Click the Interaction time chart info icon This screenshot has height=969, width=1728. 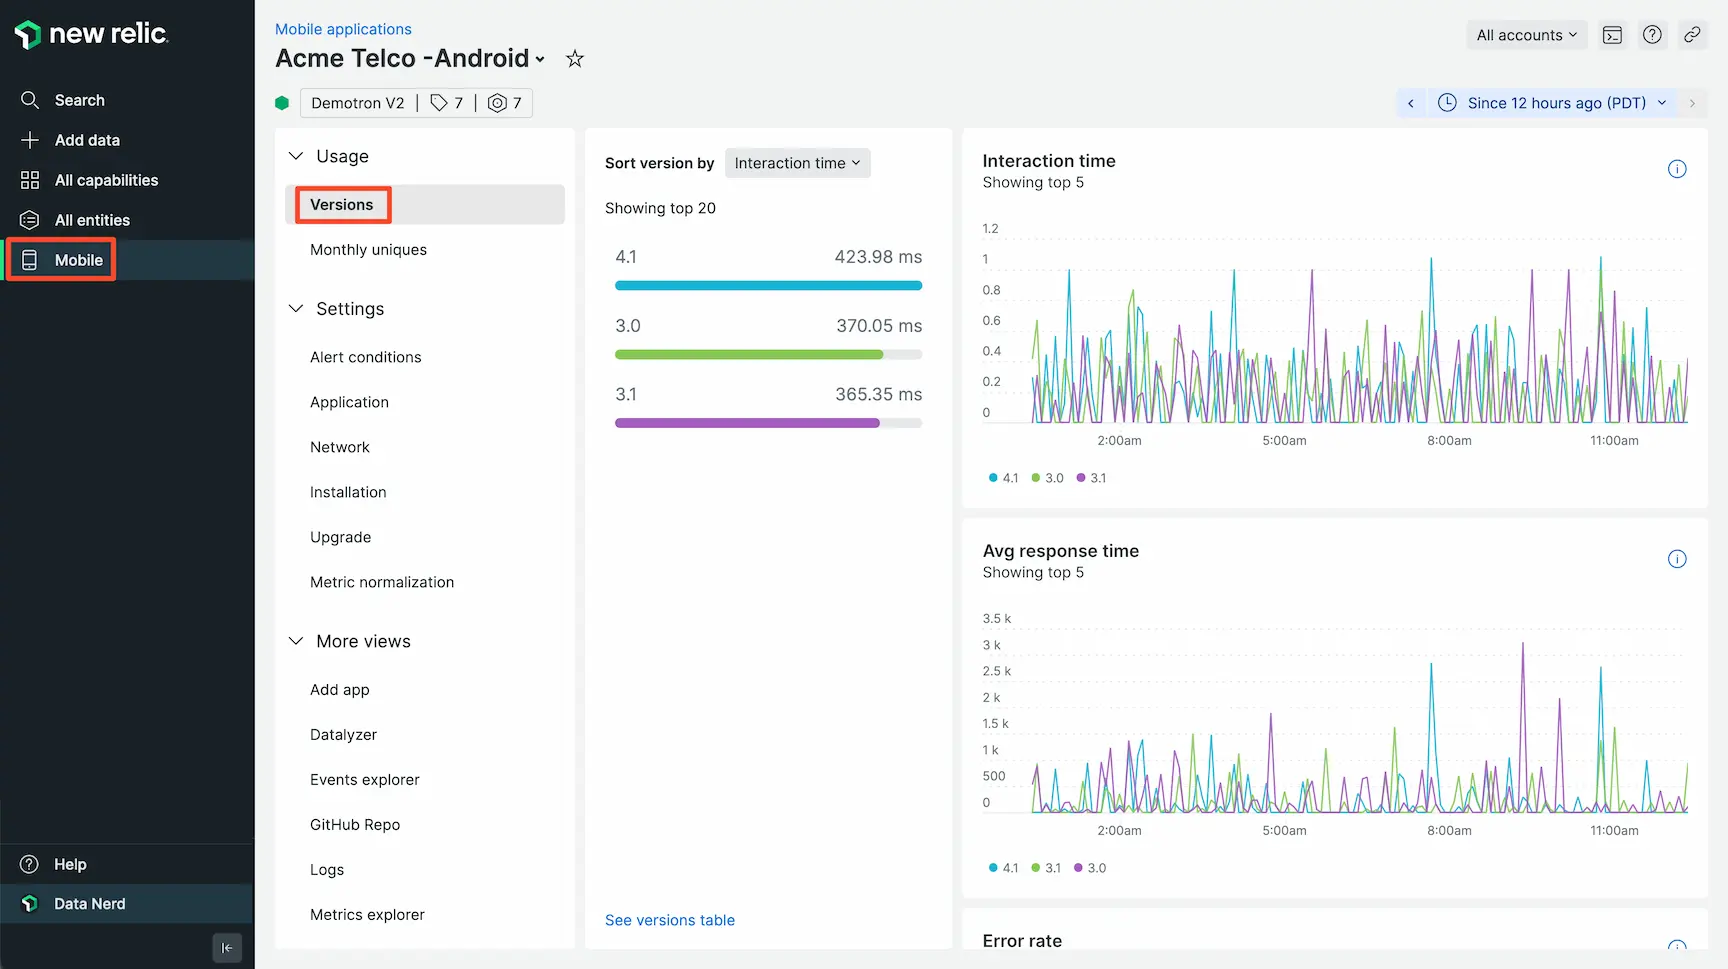coord(1677,169)
